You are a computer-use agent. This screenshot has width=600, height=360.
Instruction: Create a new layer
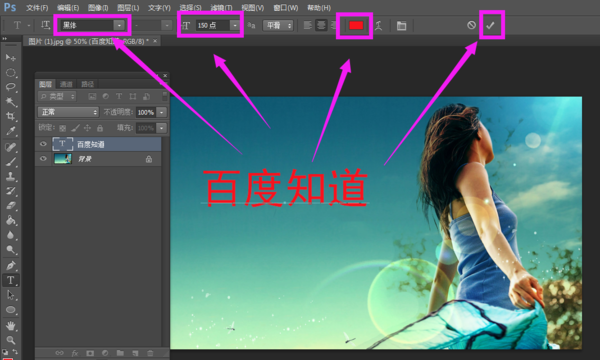point(135,353)
